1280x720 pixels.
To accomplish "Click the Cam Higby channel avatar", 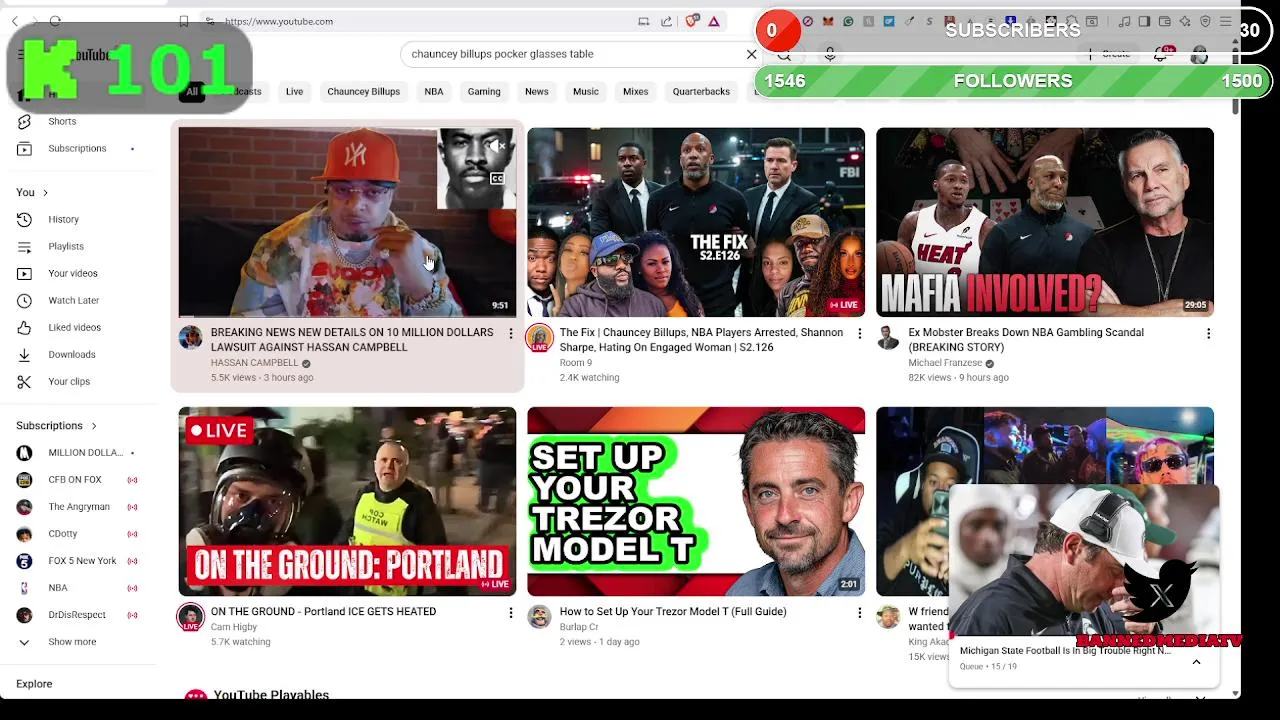I will (190, 617).
